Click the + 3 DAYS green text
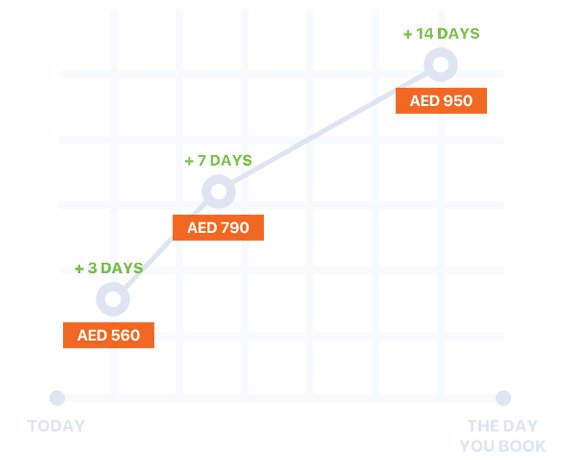This screenshot has width=574, height=460. pyautogui.click(x=109, y=268)
